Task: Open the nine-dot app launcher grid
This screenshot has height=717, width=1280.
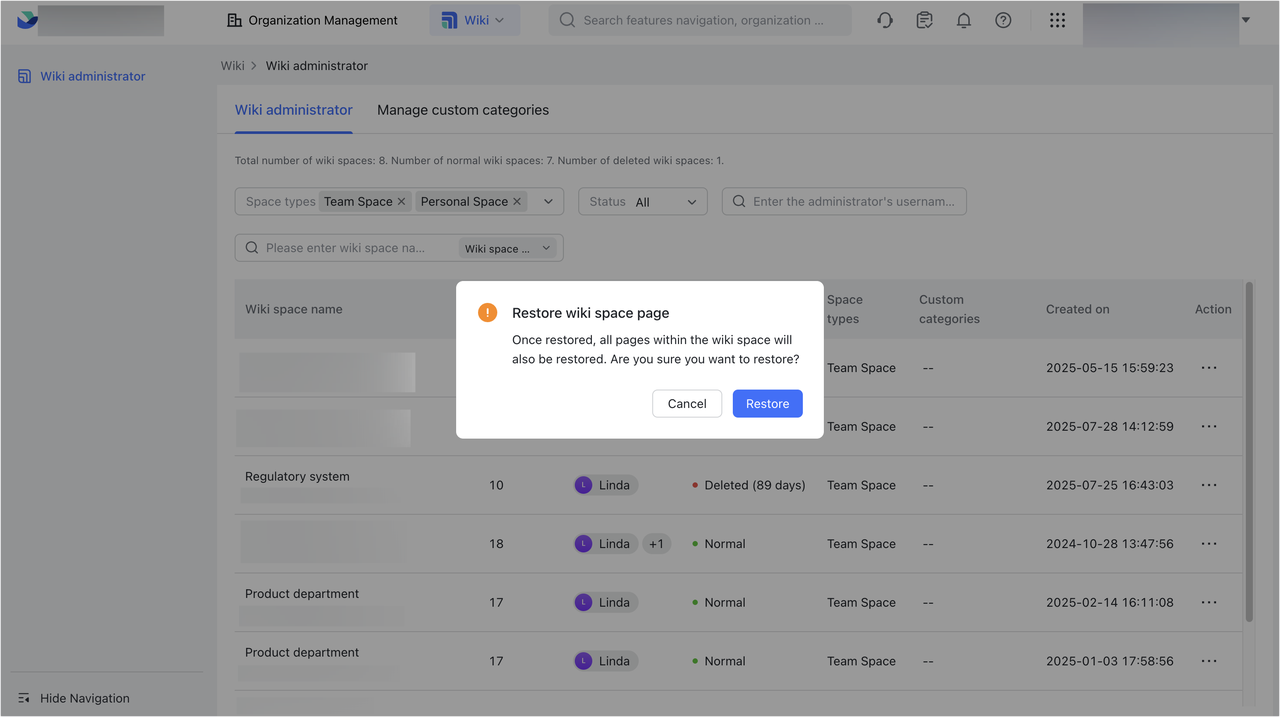Action: click(1057, 20)
